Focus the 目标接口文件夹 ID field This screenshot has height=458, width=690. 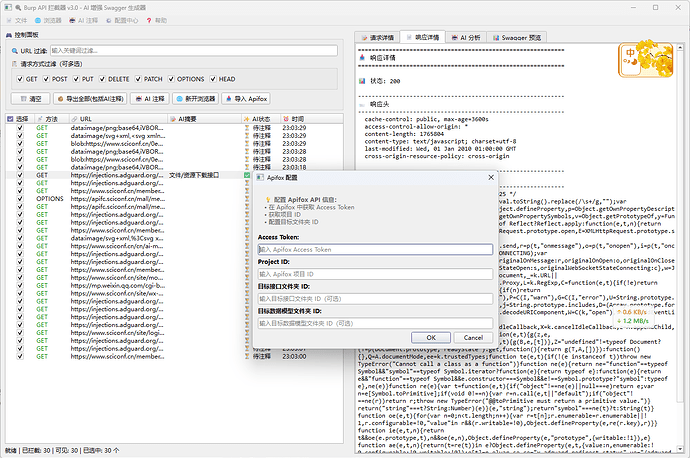coord(375,299)
